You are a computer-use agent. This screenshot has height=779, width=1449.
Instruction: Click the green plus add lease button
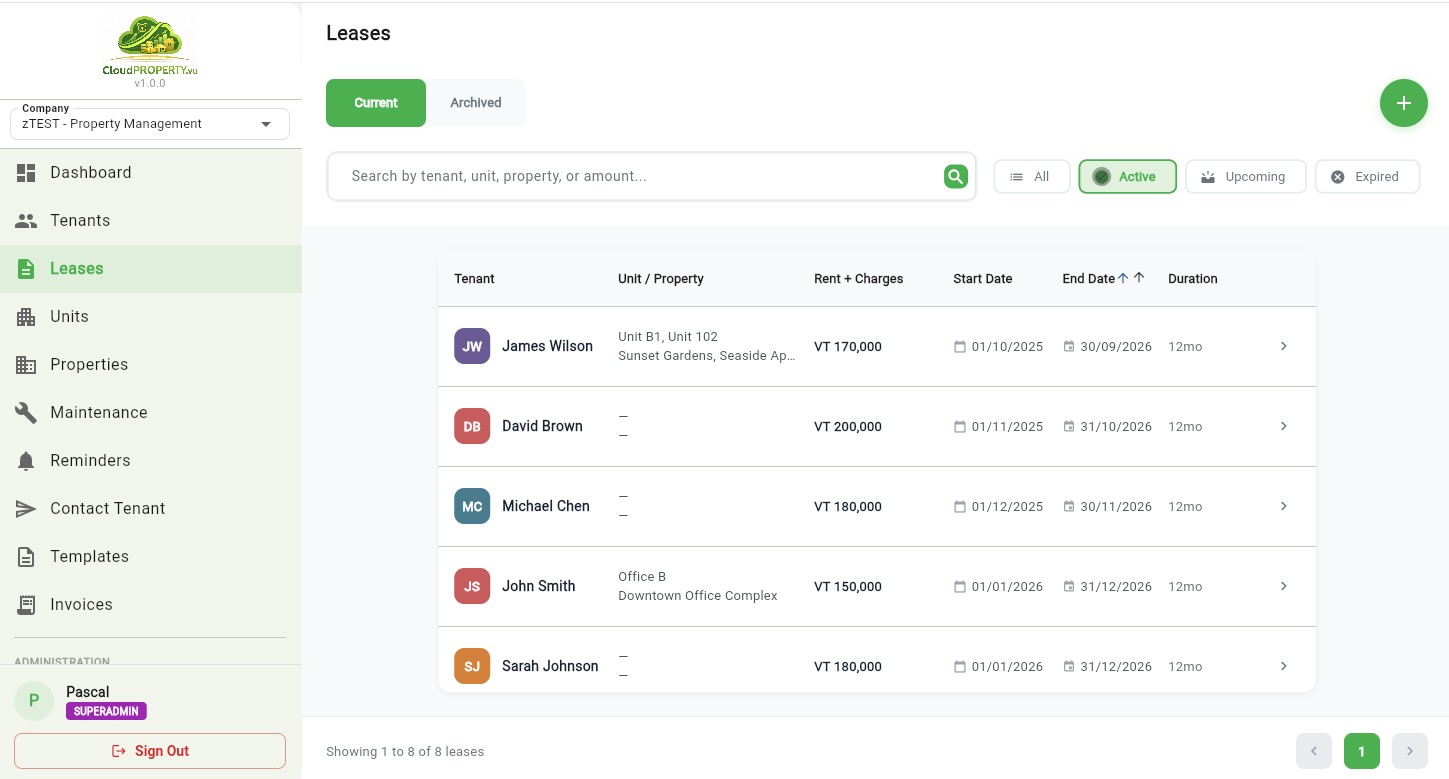pyautogui.click(x=1403, y=103)
